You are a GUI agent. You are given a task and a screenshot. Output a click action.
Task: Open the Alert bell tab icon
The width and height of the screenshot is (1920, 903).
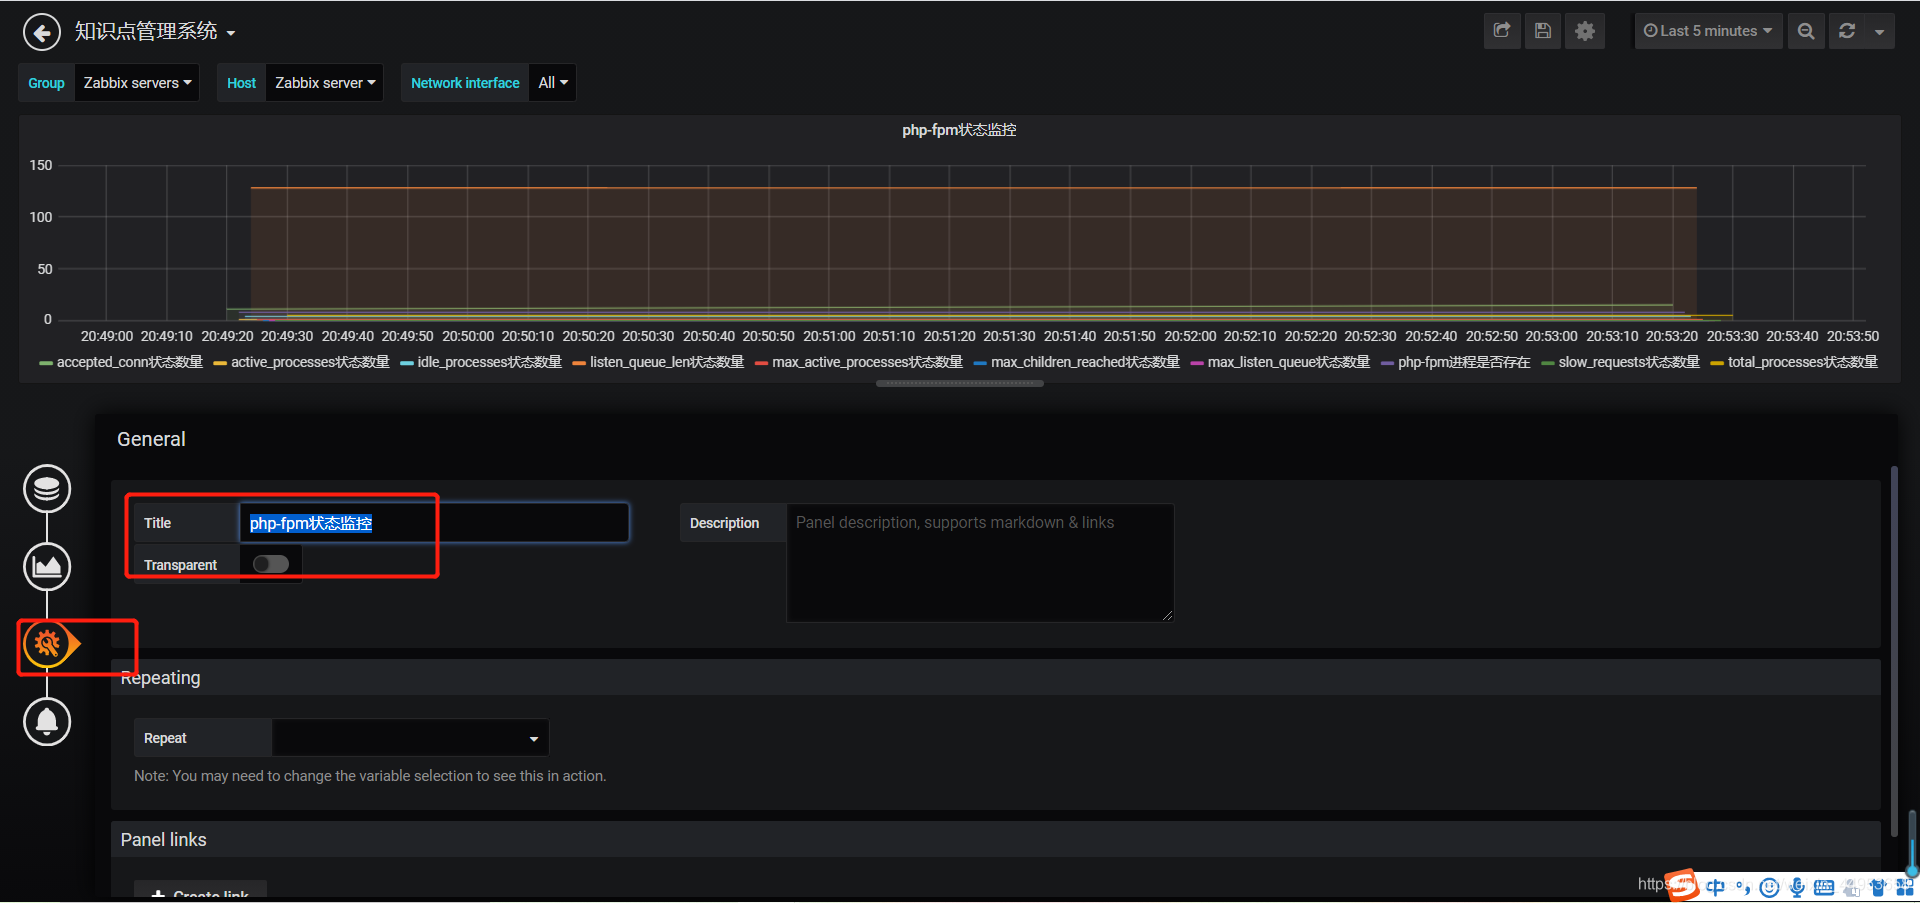[x=47, y=722]
